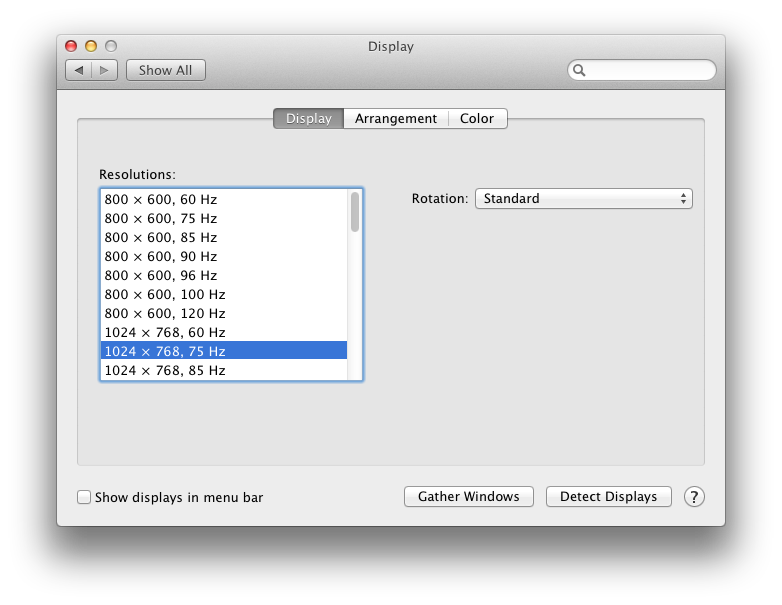Screen dimensions: 782x605
Task: Select the 800 × 600, 120 Hz resolution
Action: click(224, 314)
